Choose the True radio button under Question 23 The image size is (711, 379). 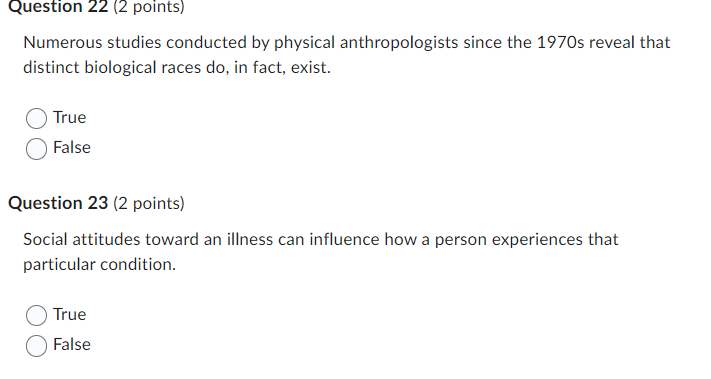[36, 315]
